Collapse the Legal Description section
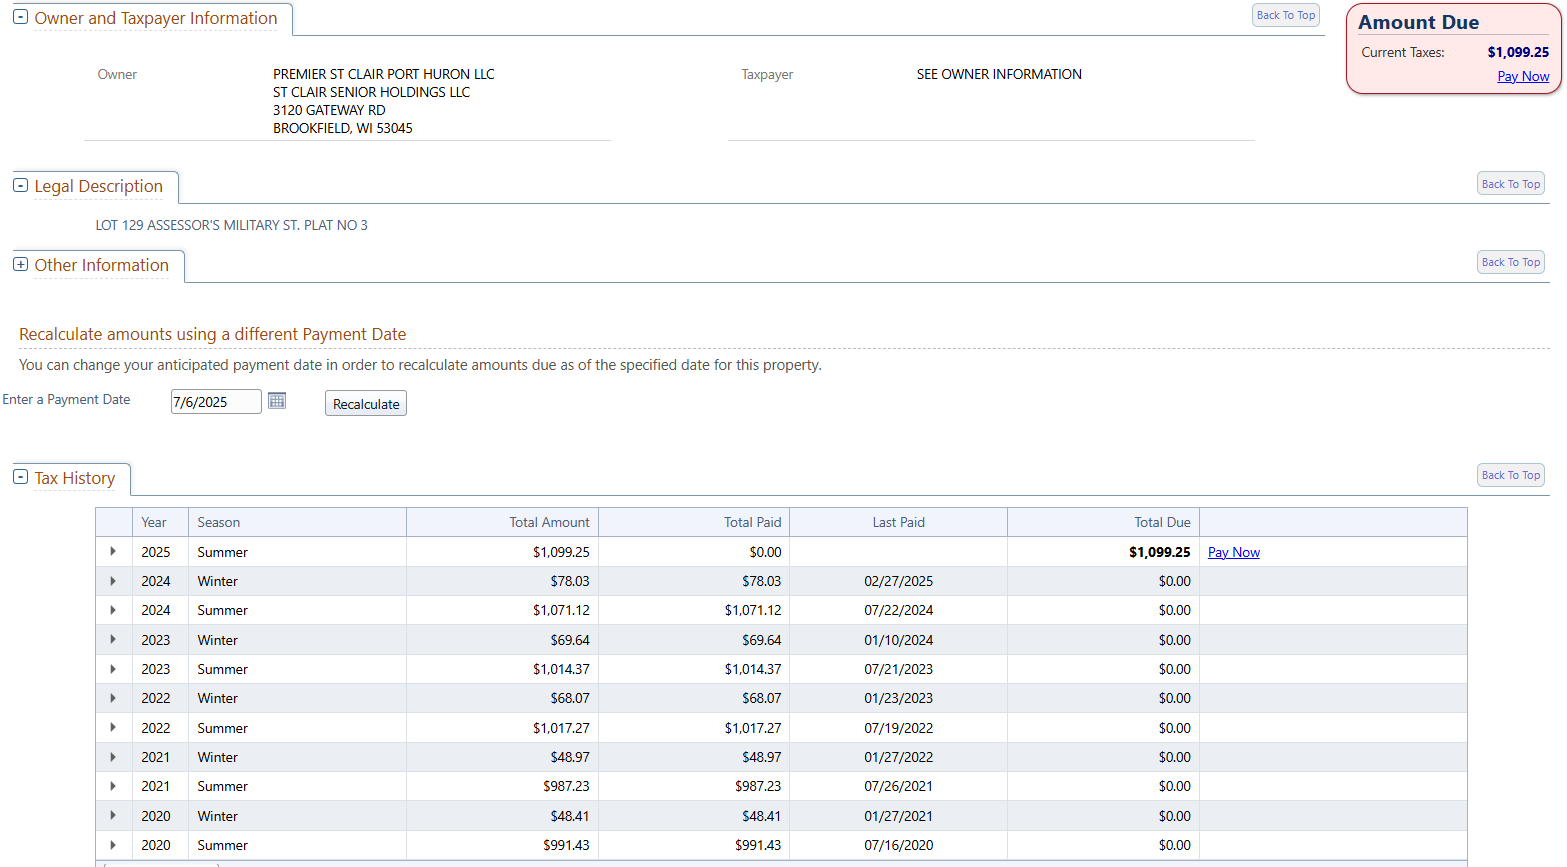 [20, 185]
